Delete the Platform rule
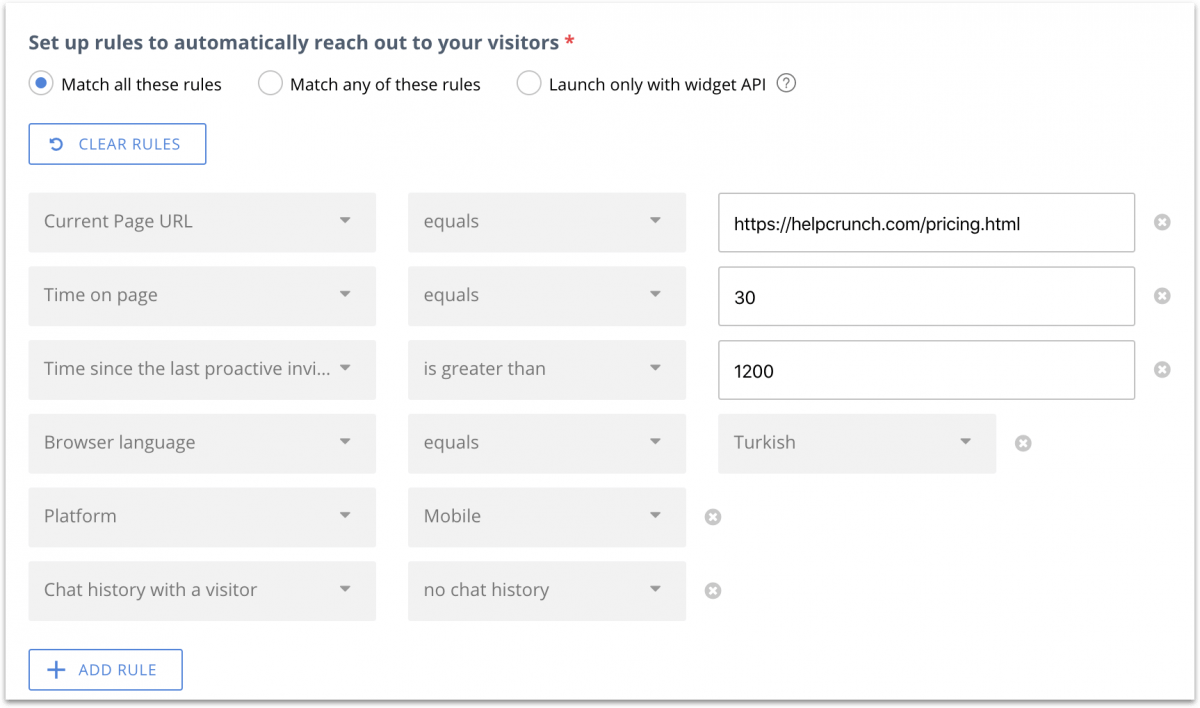Screen dimensions: 1200x708 click(712, 517)
